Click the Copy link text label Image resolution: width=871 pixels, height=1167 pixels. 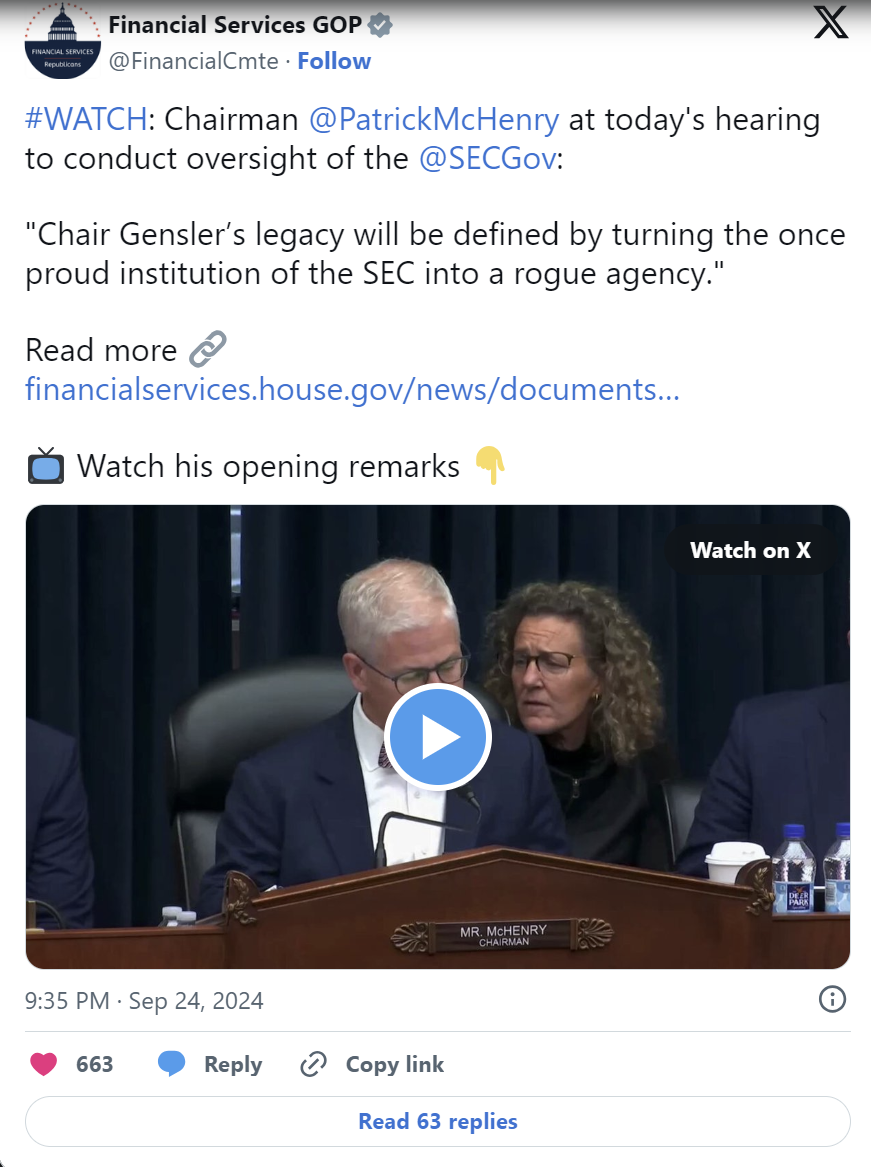tap(395, 1064)
